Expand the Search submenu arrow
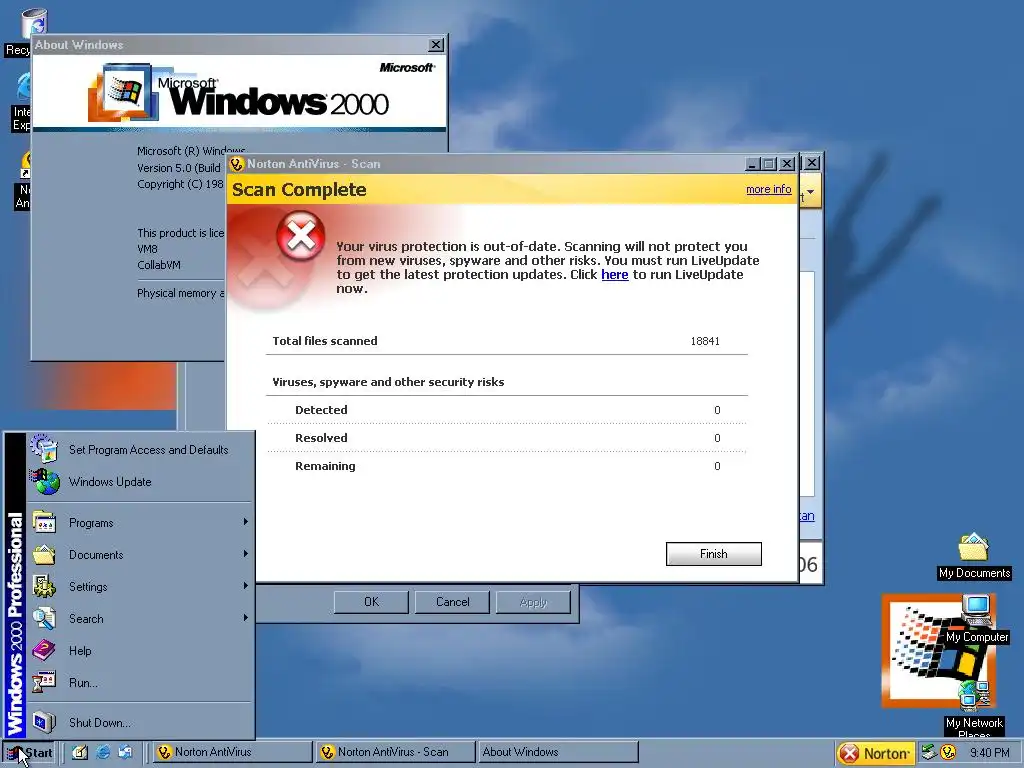This screenshot has width=1024, height=768. coord(246,618)
